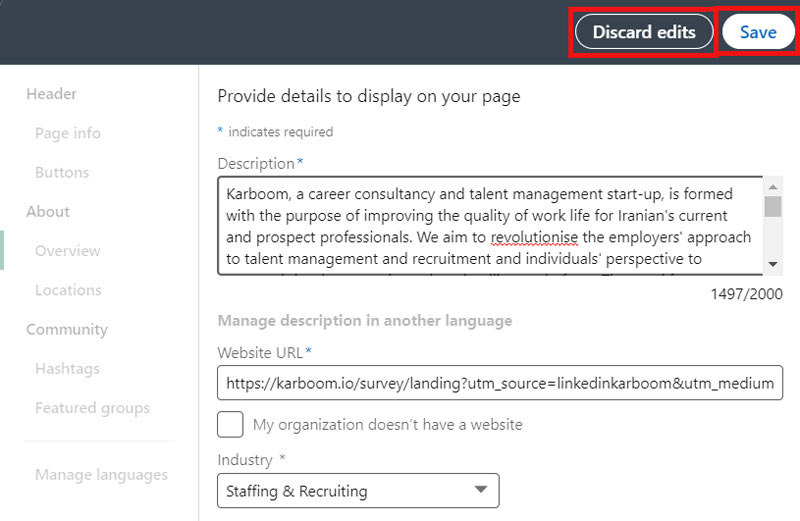The height and width of the screenshot is (521, 800).
Task: Go to the Buttons settings section
Action: point(62,172)
